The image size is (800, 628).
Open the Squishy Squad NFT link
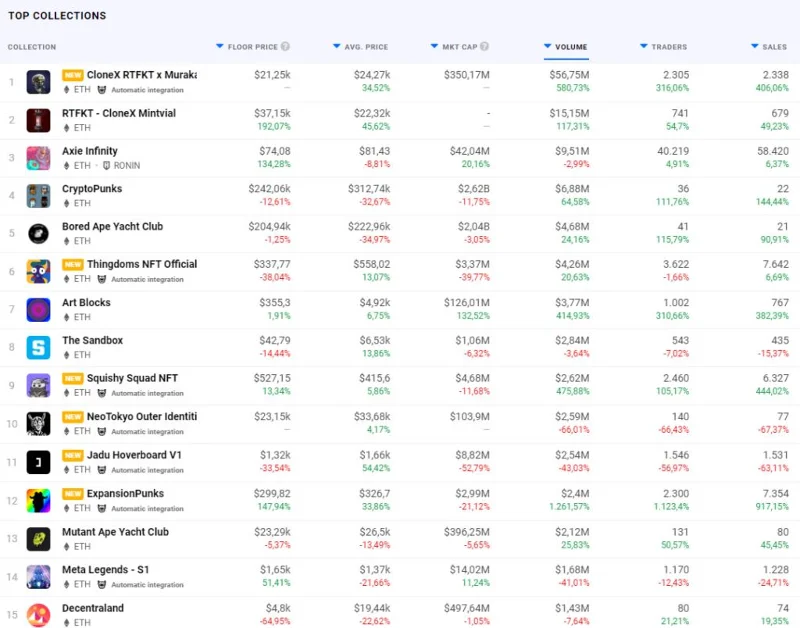click(132, 379)
